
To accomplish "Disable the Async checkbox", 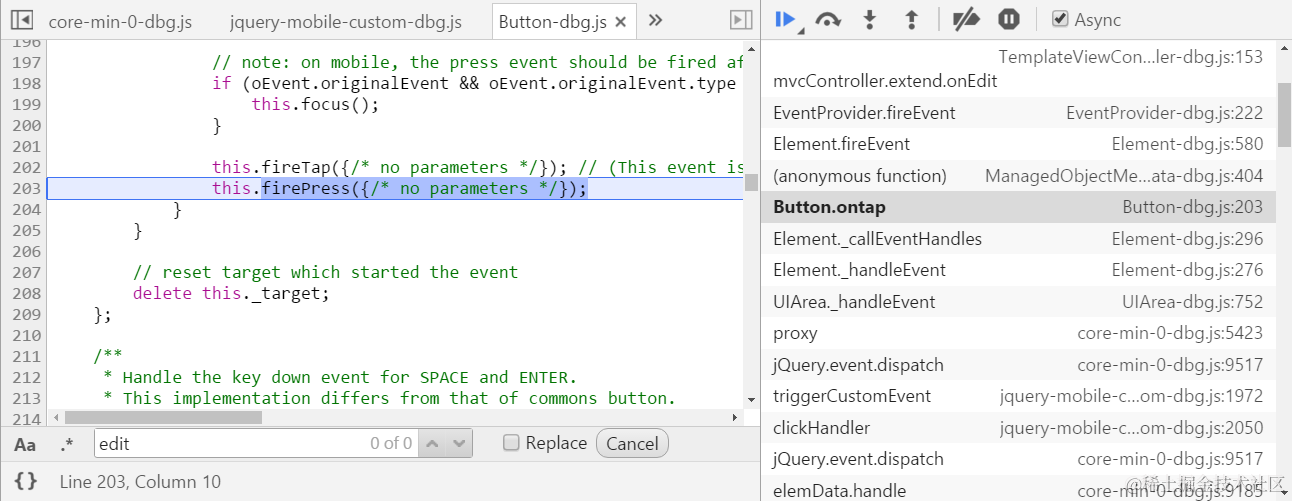I will [1060, 19].
